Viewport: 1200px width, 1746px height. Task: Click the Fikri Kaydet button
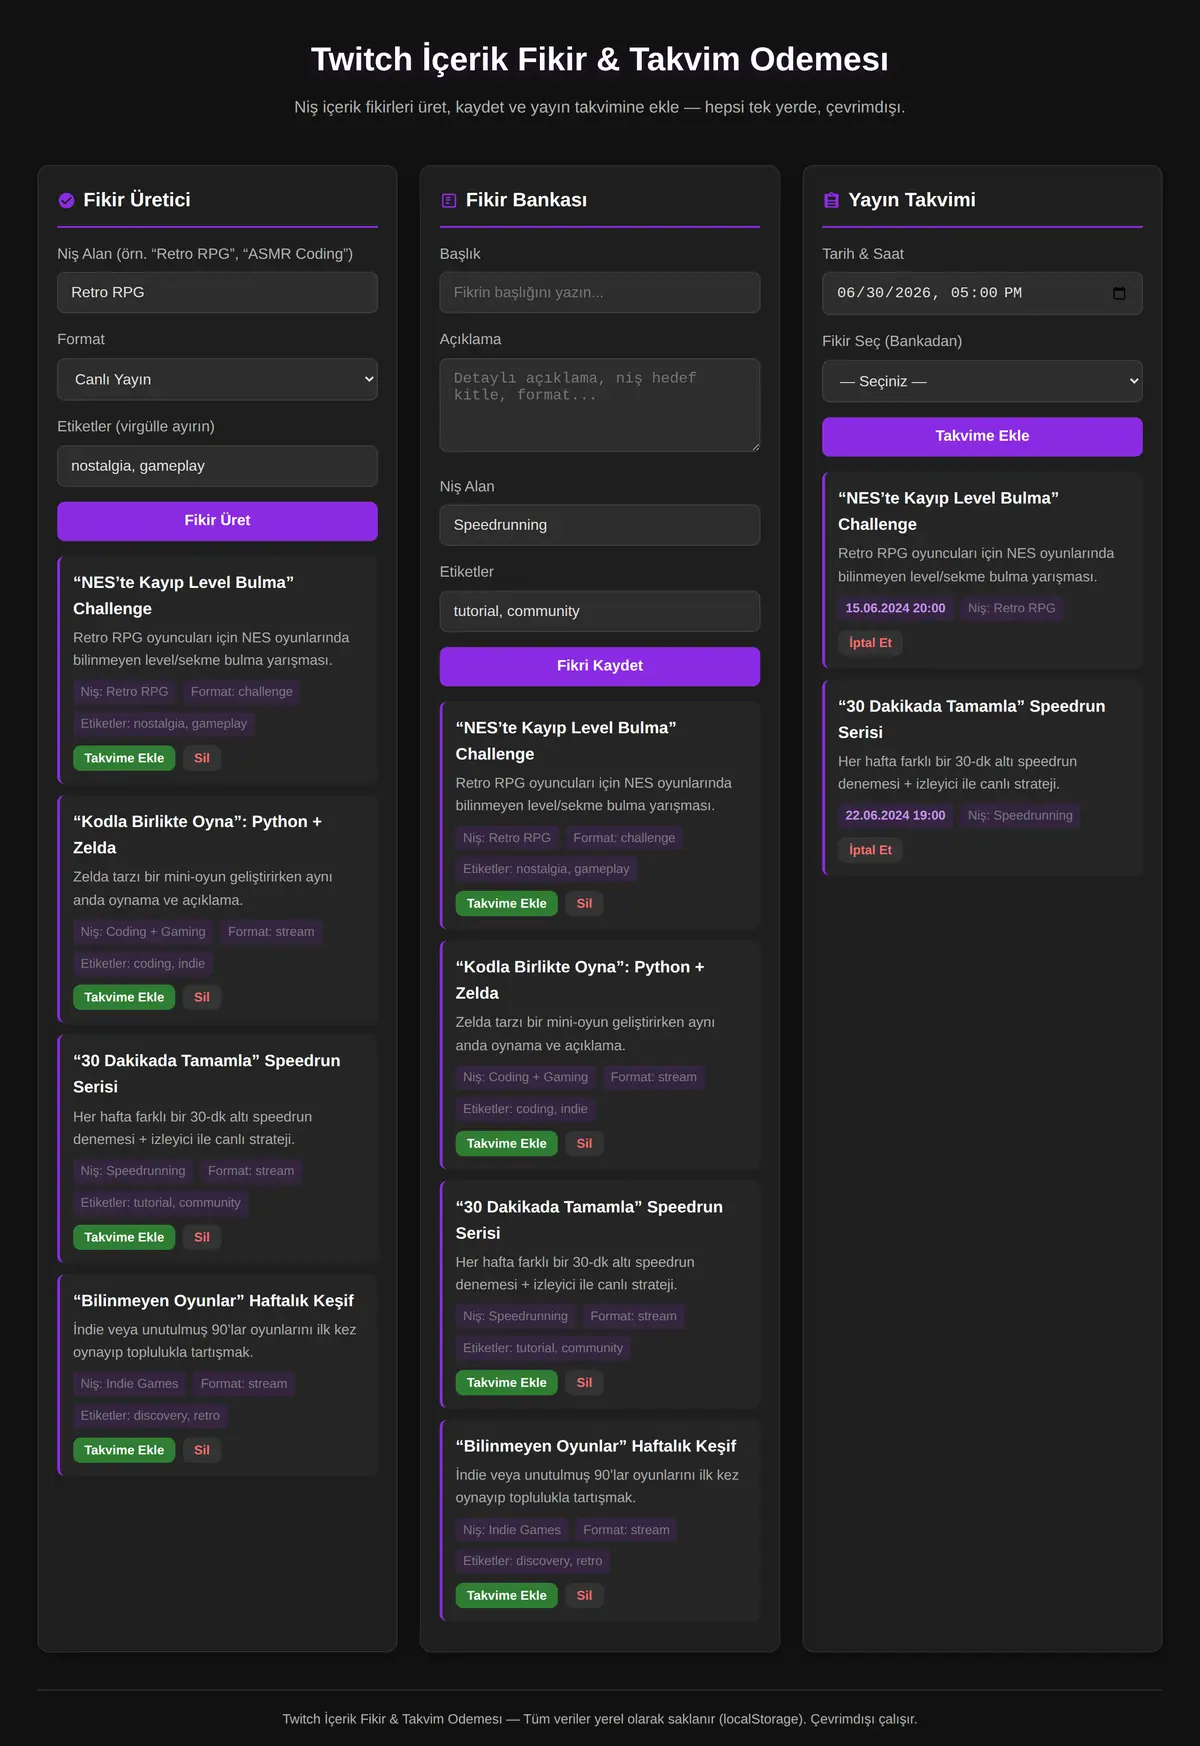[600, 666]
